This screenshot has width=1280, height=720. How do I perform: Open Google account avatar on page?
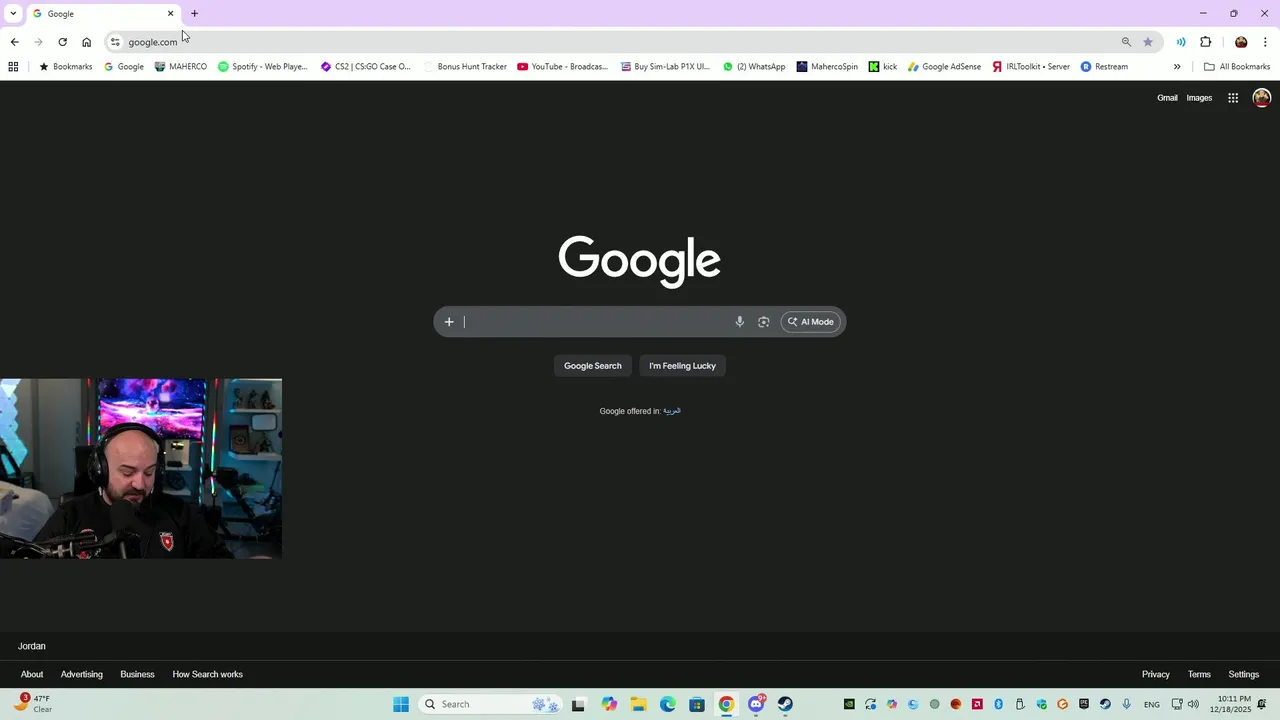[x=1261, y=98]
